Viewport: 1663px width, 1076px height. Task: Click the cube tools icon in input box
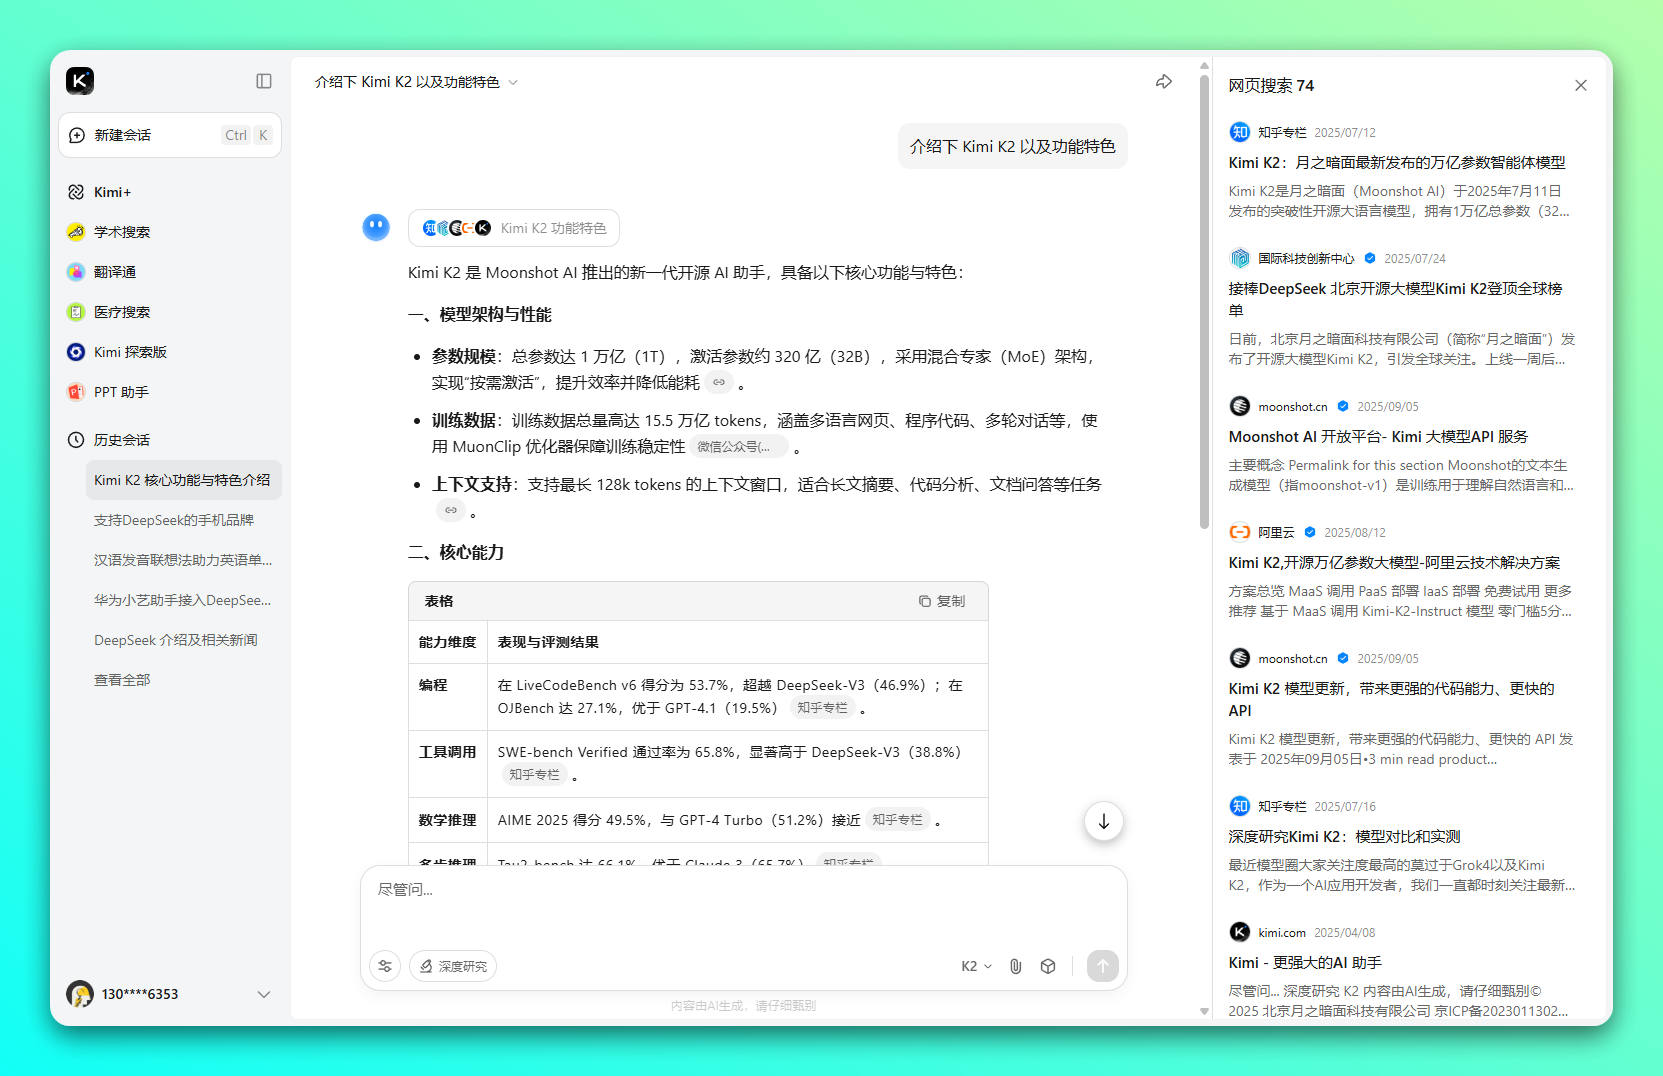[1048, 966]
